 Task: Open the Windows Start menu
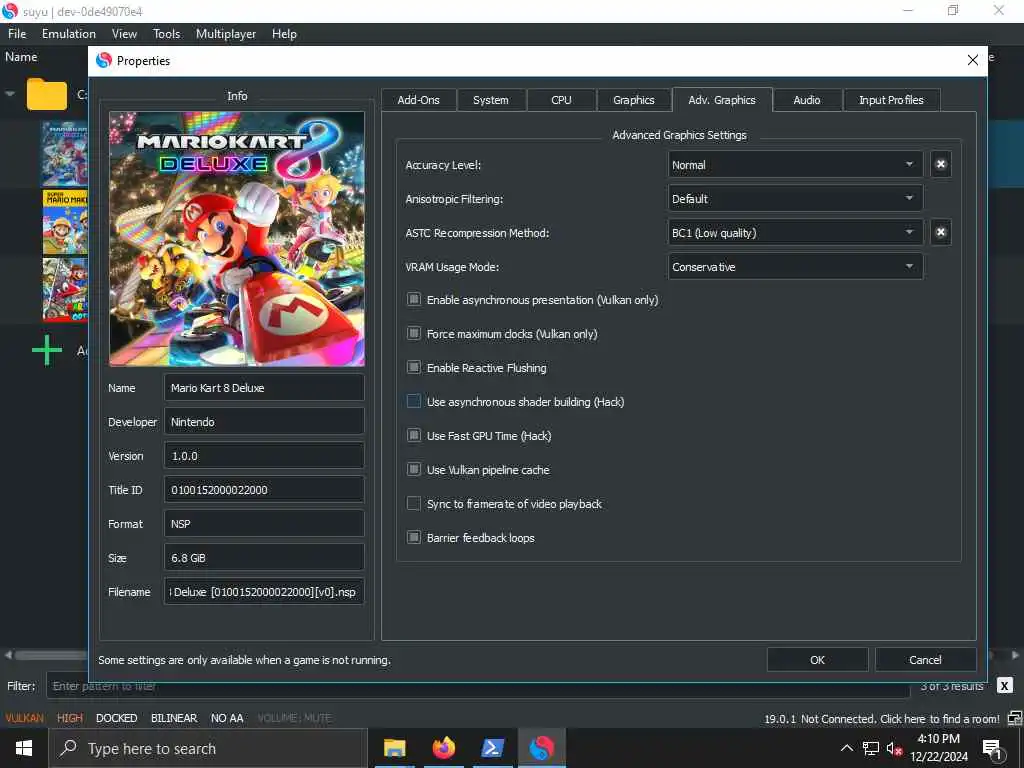coord(24,748)
